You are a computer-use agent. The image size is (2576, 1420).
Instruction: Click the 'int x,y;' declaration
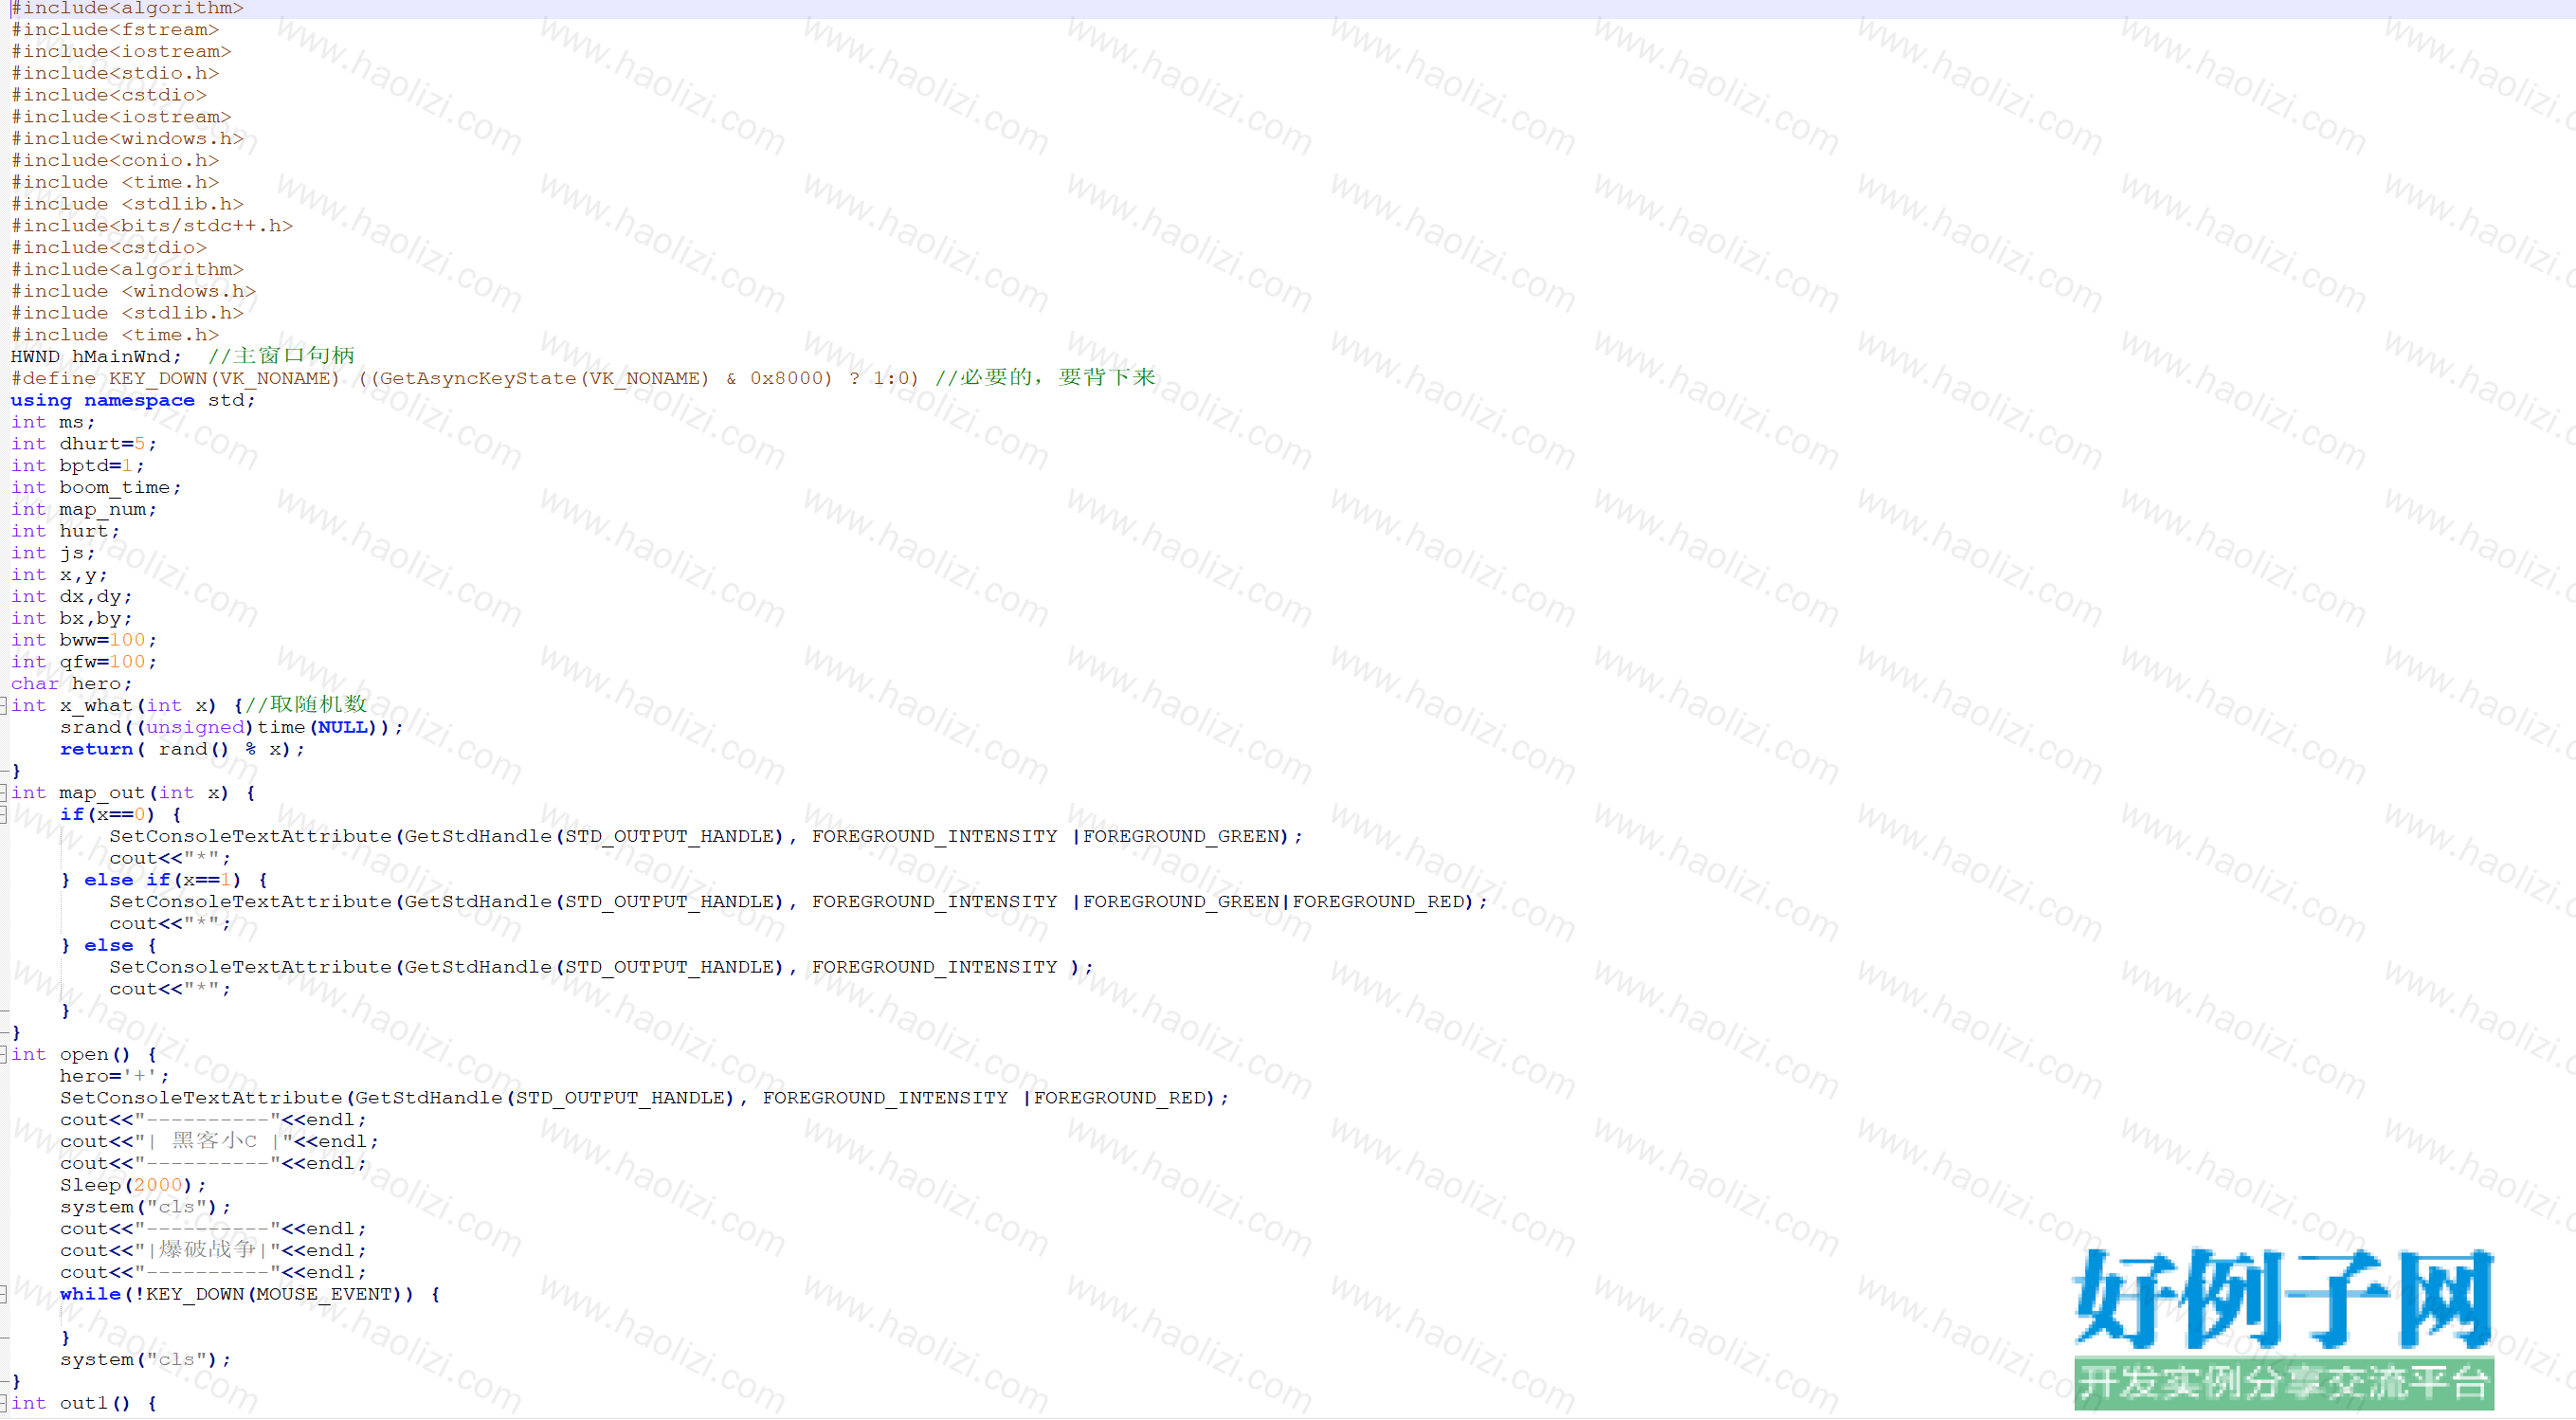pyautogui.click(x=59, y=575)
